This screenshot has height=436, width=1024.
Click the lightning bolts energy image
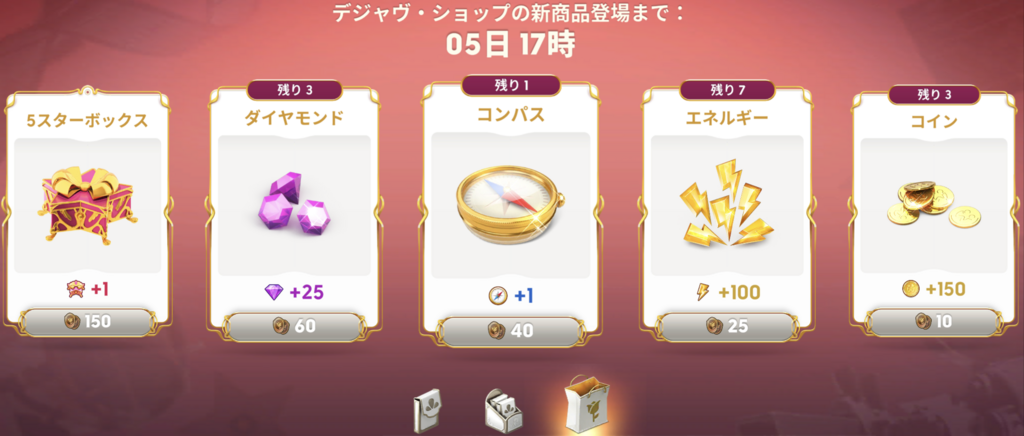pyautogui.click(x=726, y=203)
